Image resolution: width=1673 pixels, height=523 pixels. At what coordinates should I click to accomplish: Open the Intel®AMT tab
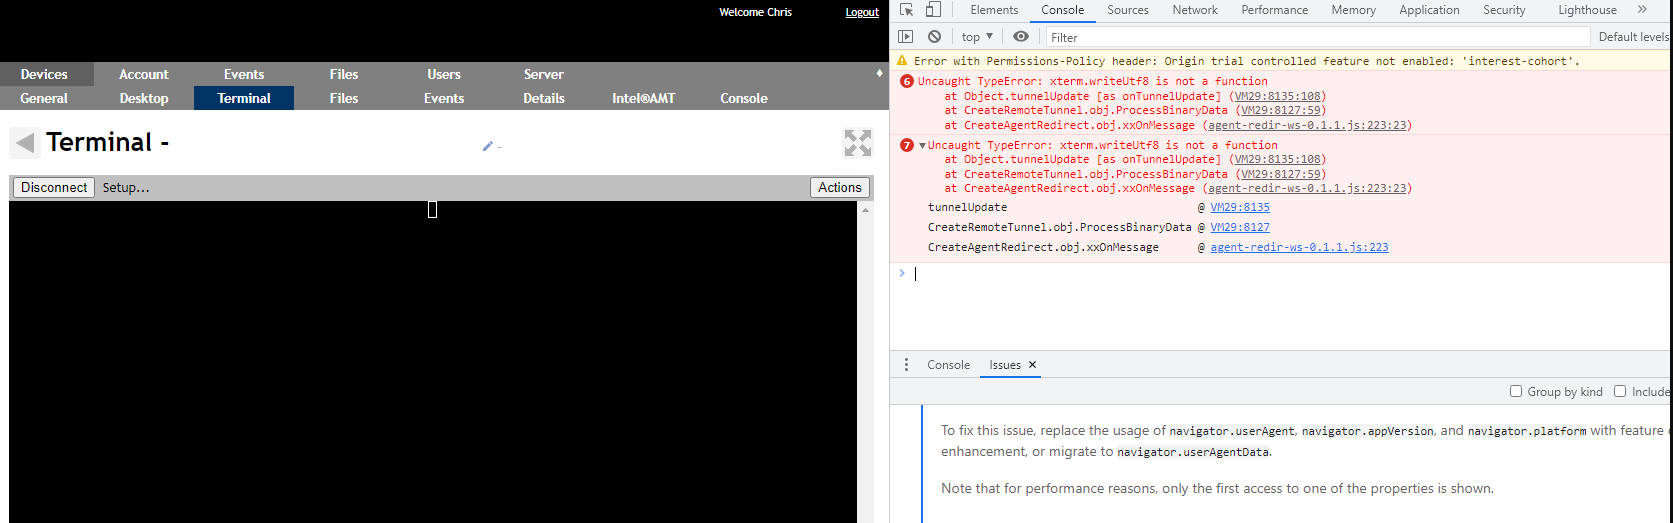point(644,98)
